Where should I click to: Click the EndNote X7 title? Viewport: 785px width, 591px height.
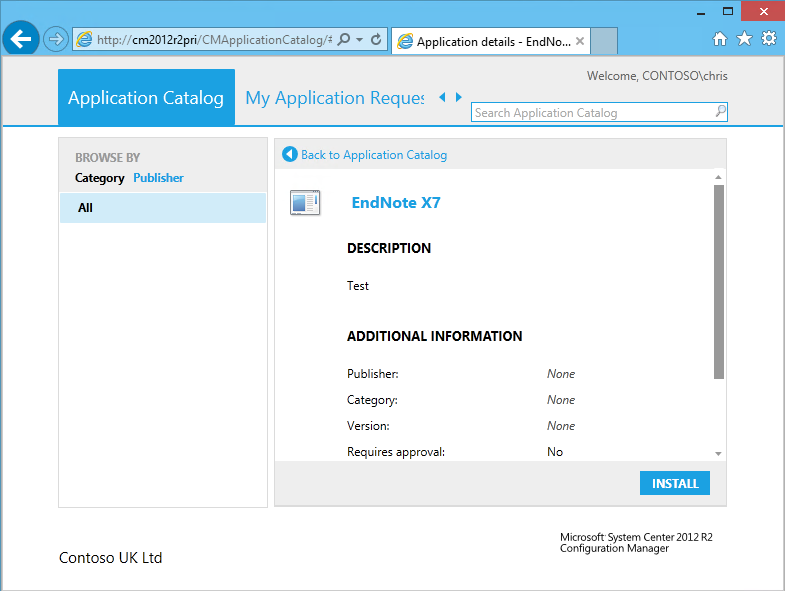396,202
